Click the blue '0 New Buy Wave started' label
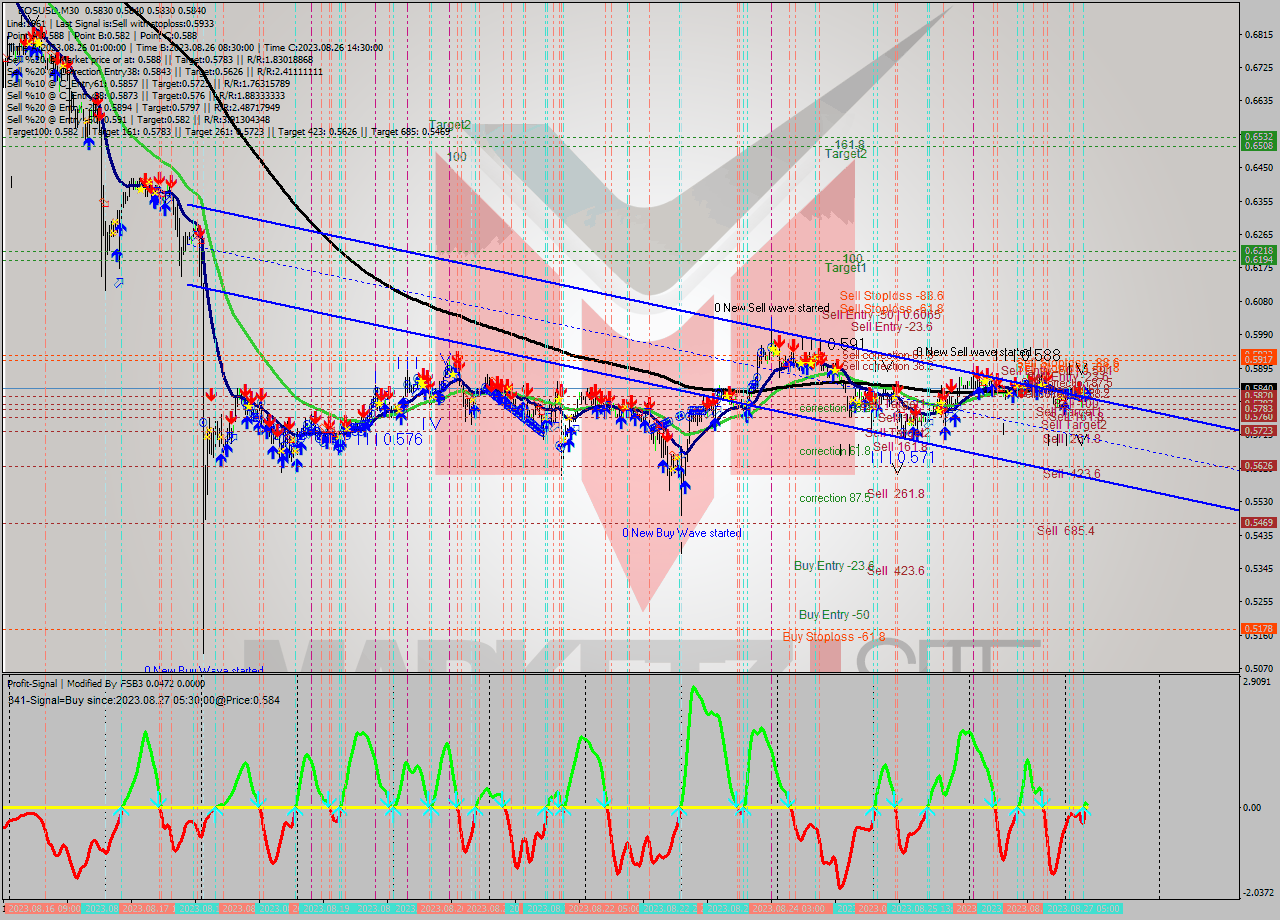The image size is (1280, 920). [x=683, y=533]
